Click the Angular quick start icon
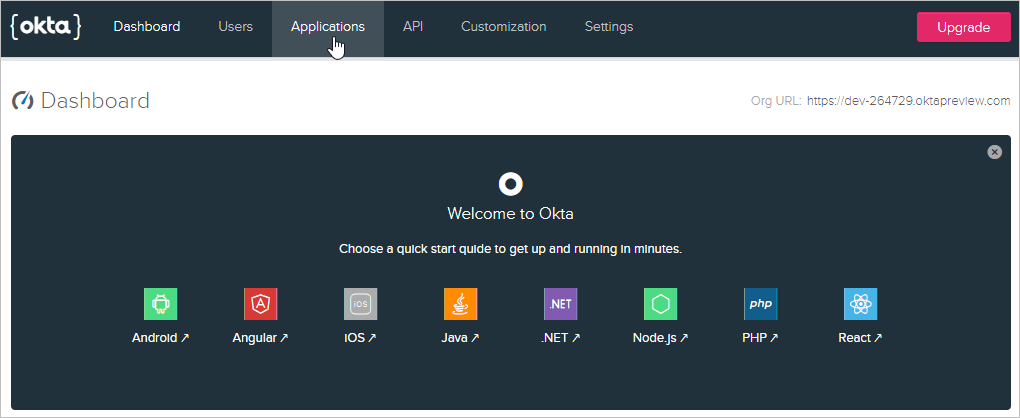The width and height of the screenshot is (1020, 418). (x=261, y=304)
